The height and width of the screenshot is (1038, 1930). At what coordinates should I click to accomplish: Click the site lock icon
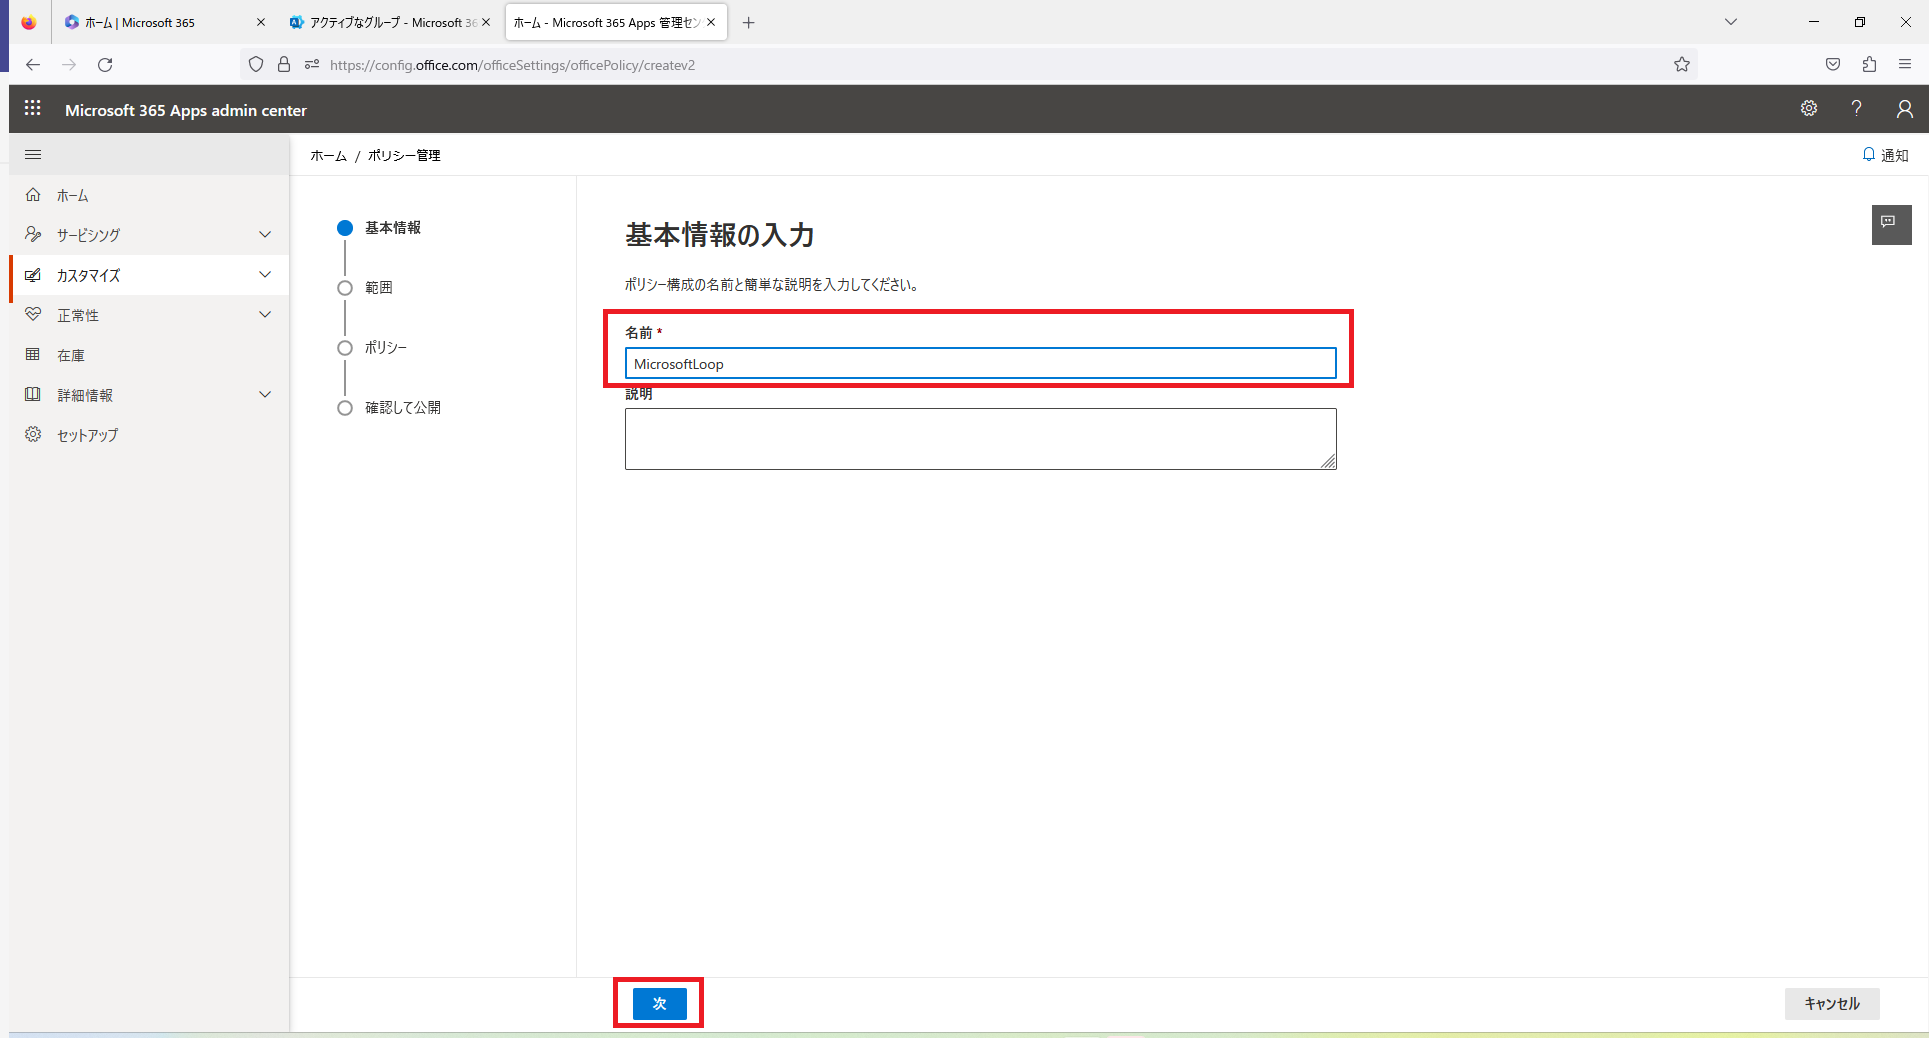(x=284, y=64)
